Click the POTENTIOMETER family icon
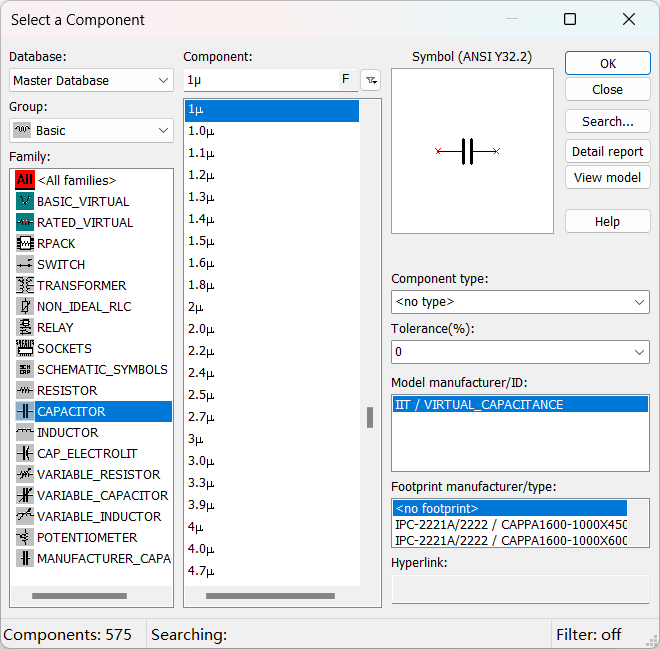 pyautogui.click(x=25, y=537)
